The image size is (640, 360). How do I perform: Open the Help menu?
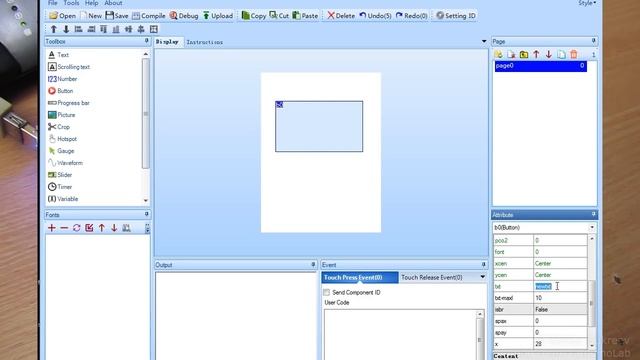(91, 3)
